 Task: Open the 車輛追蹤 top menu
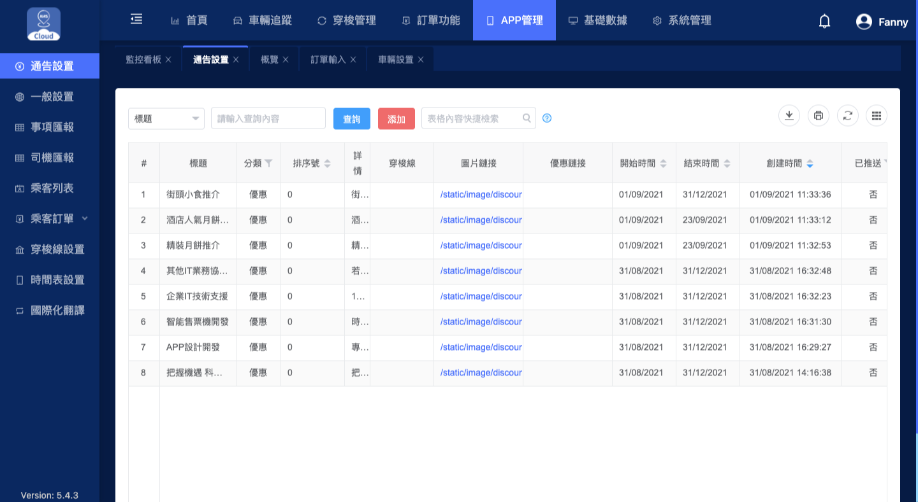[x=262, y=20]
